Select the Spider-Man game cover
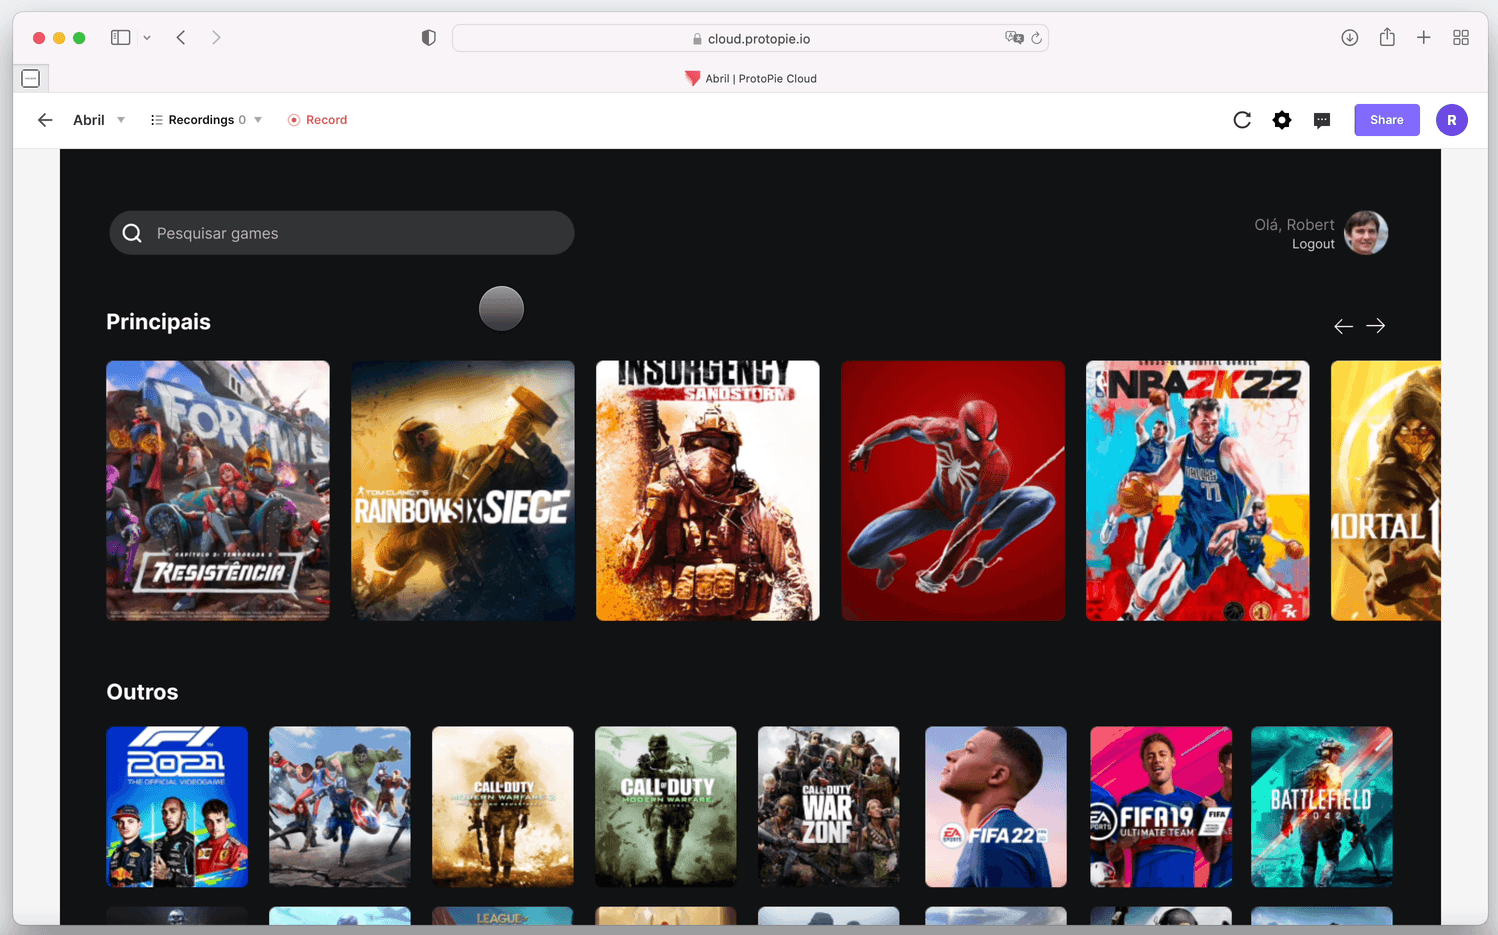Viewport: 1498px width, 935px height. coord(953,491)
